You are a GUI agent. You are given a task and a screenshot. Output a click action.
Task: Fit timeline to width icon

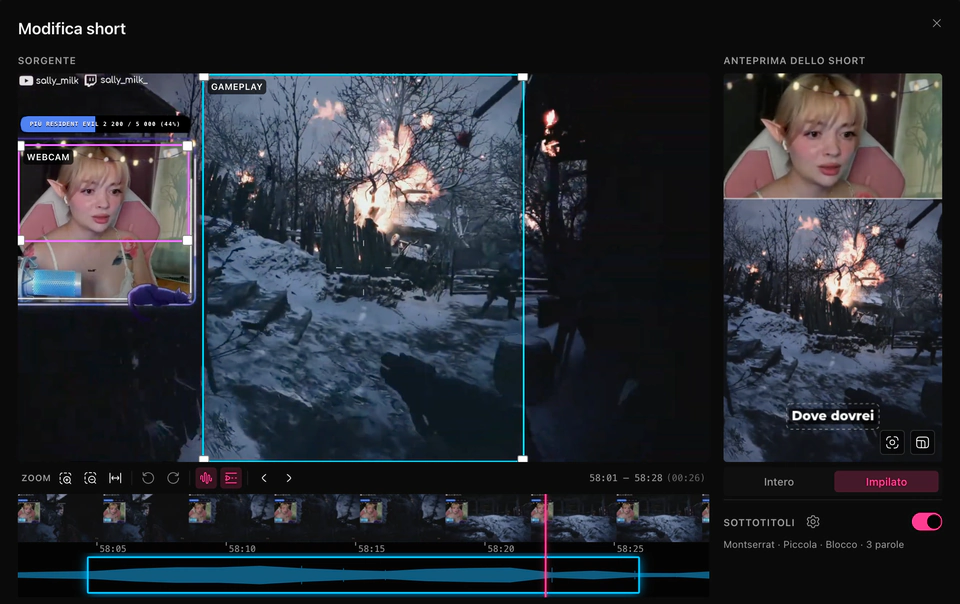tap(115, 479)
